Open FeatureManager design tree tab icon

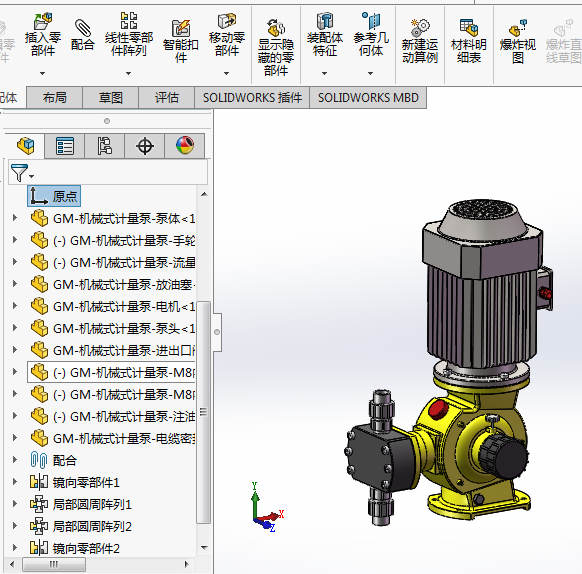click(x=25, y=146)
